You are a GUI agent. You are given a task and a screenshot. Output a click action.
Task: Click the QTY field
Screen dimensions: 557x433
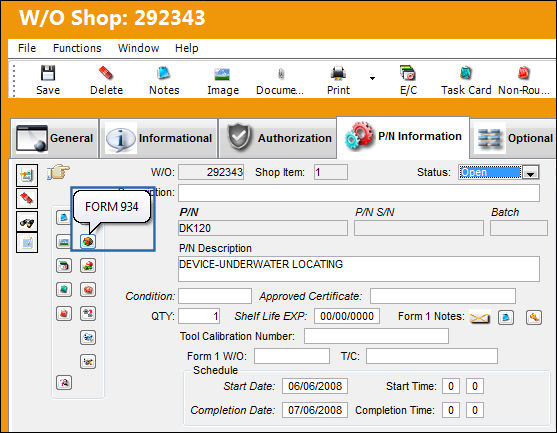199,316
